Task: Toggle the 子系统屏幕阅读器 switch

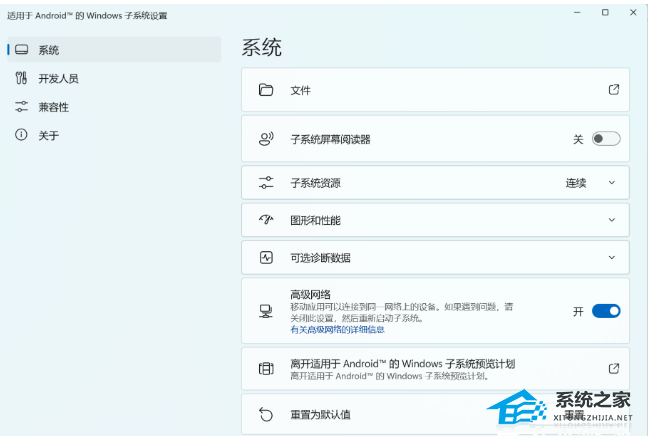Action: coord(606,139)
